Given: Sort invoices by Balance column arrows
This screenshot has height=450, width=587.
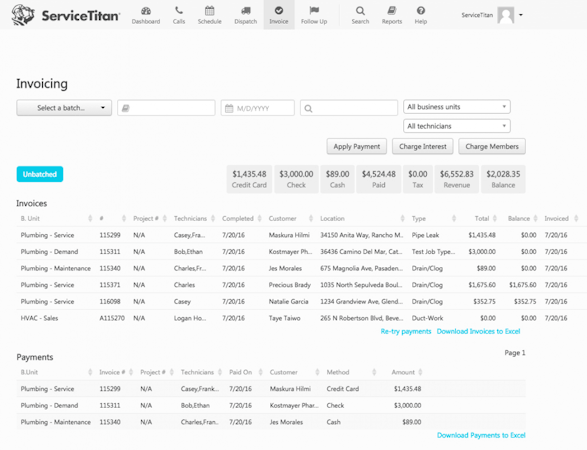Looking at the screenshot, I should point(535,218).
